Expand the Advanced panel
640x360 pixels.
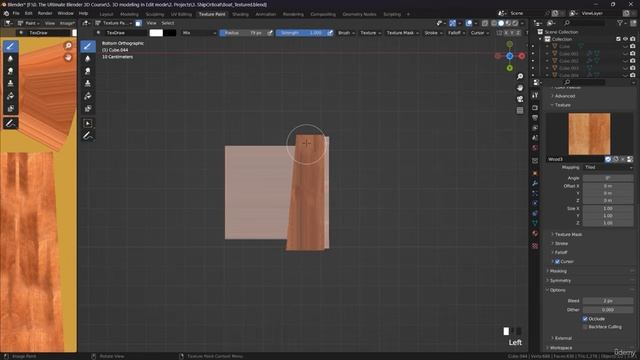point(564,96)
